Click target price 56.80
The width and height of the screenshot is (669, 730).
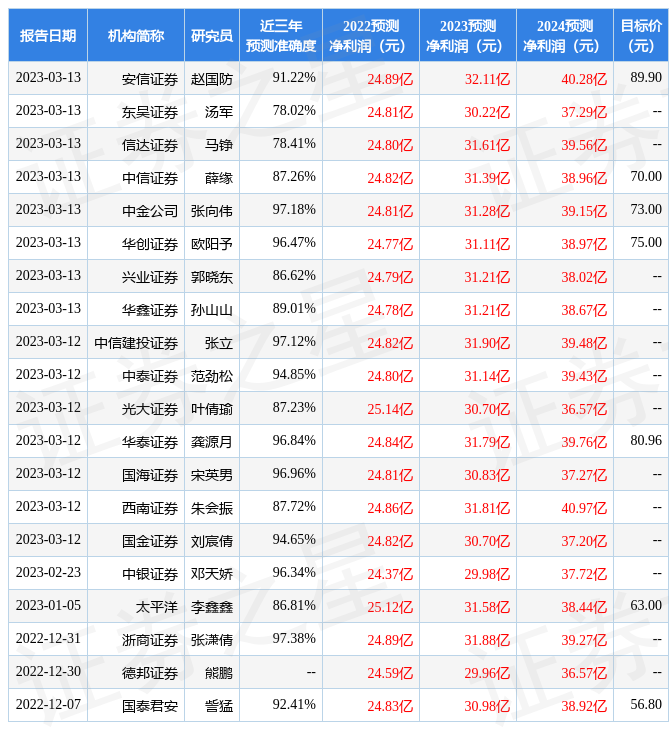[x=646, y=705]
